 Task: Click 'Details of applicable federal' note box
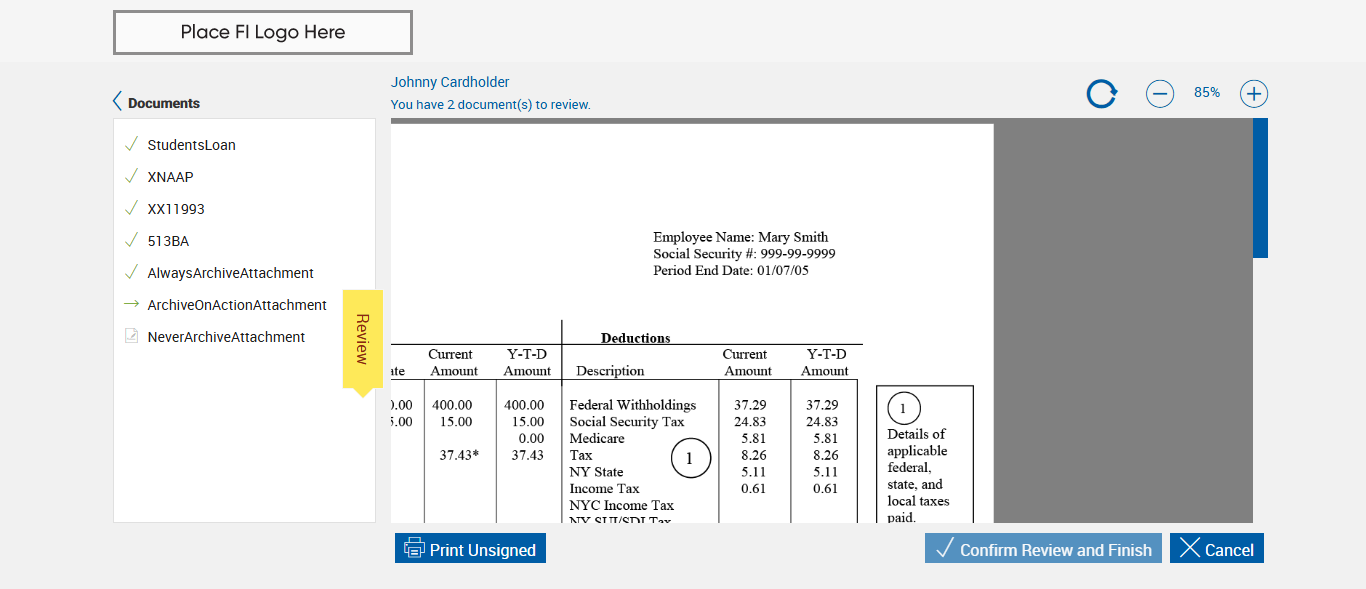click(925, 454)
